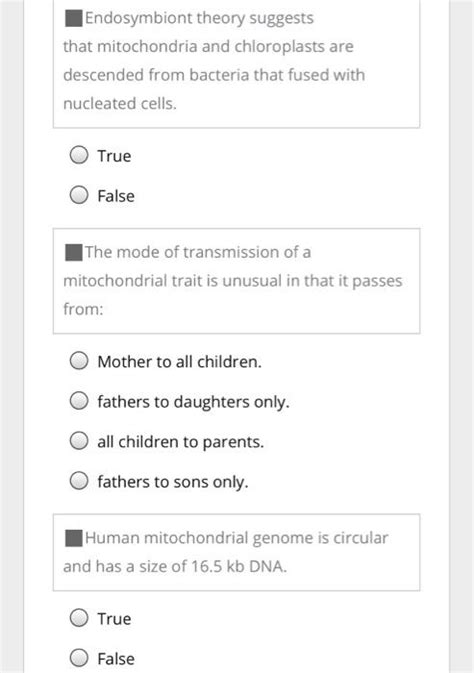
Task: Click the 16.5 kb DNA question box
Action: [237, 552]
